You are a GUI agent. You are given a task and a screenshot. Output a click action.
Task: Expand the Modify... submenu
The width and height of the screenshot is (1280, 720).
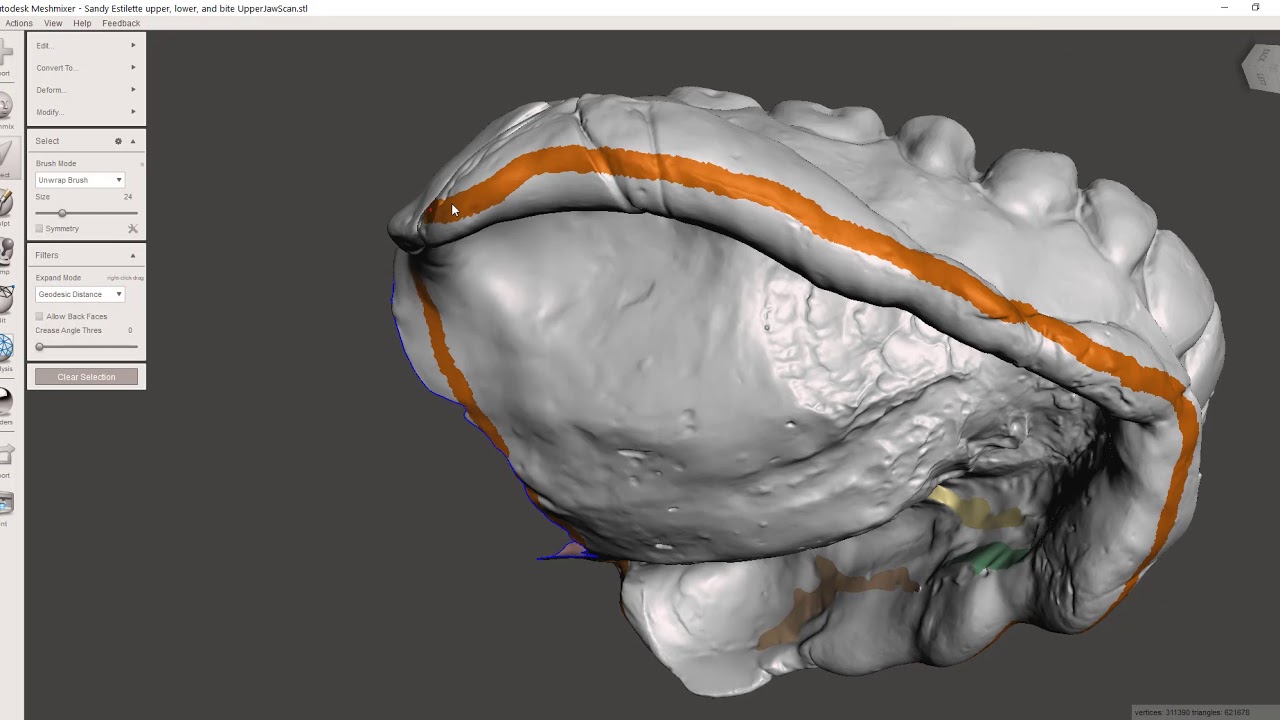pos(86,112)
